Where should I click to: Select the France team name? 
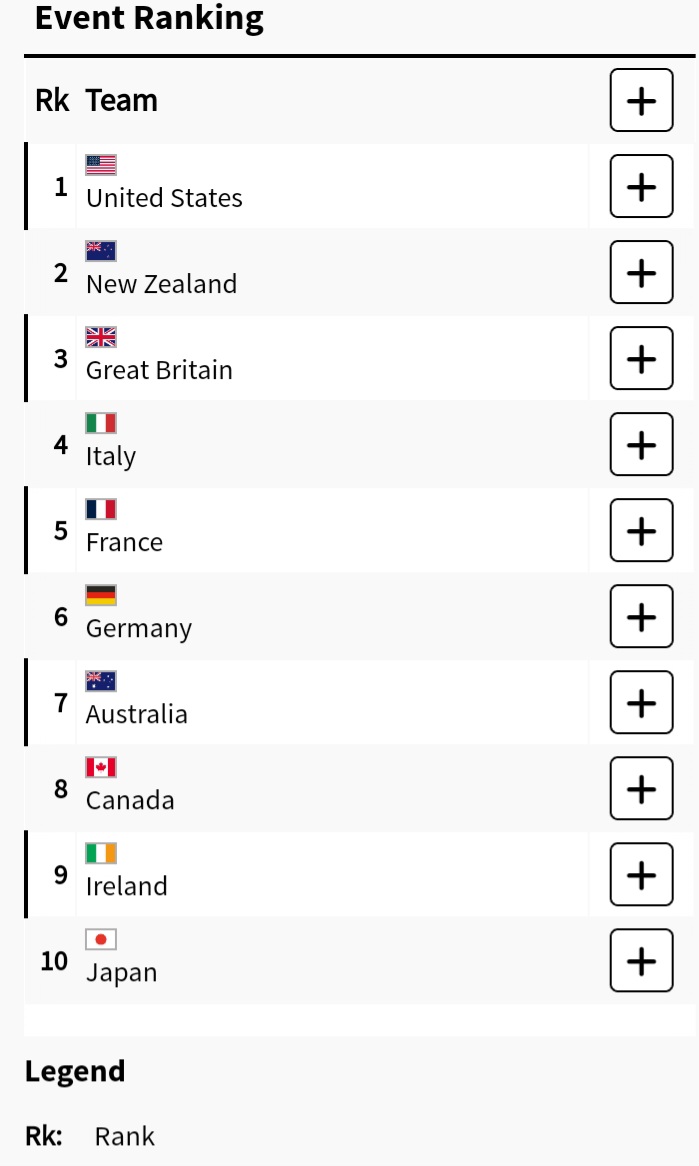click(x=124, y=542)
